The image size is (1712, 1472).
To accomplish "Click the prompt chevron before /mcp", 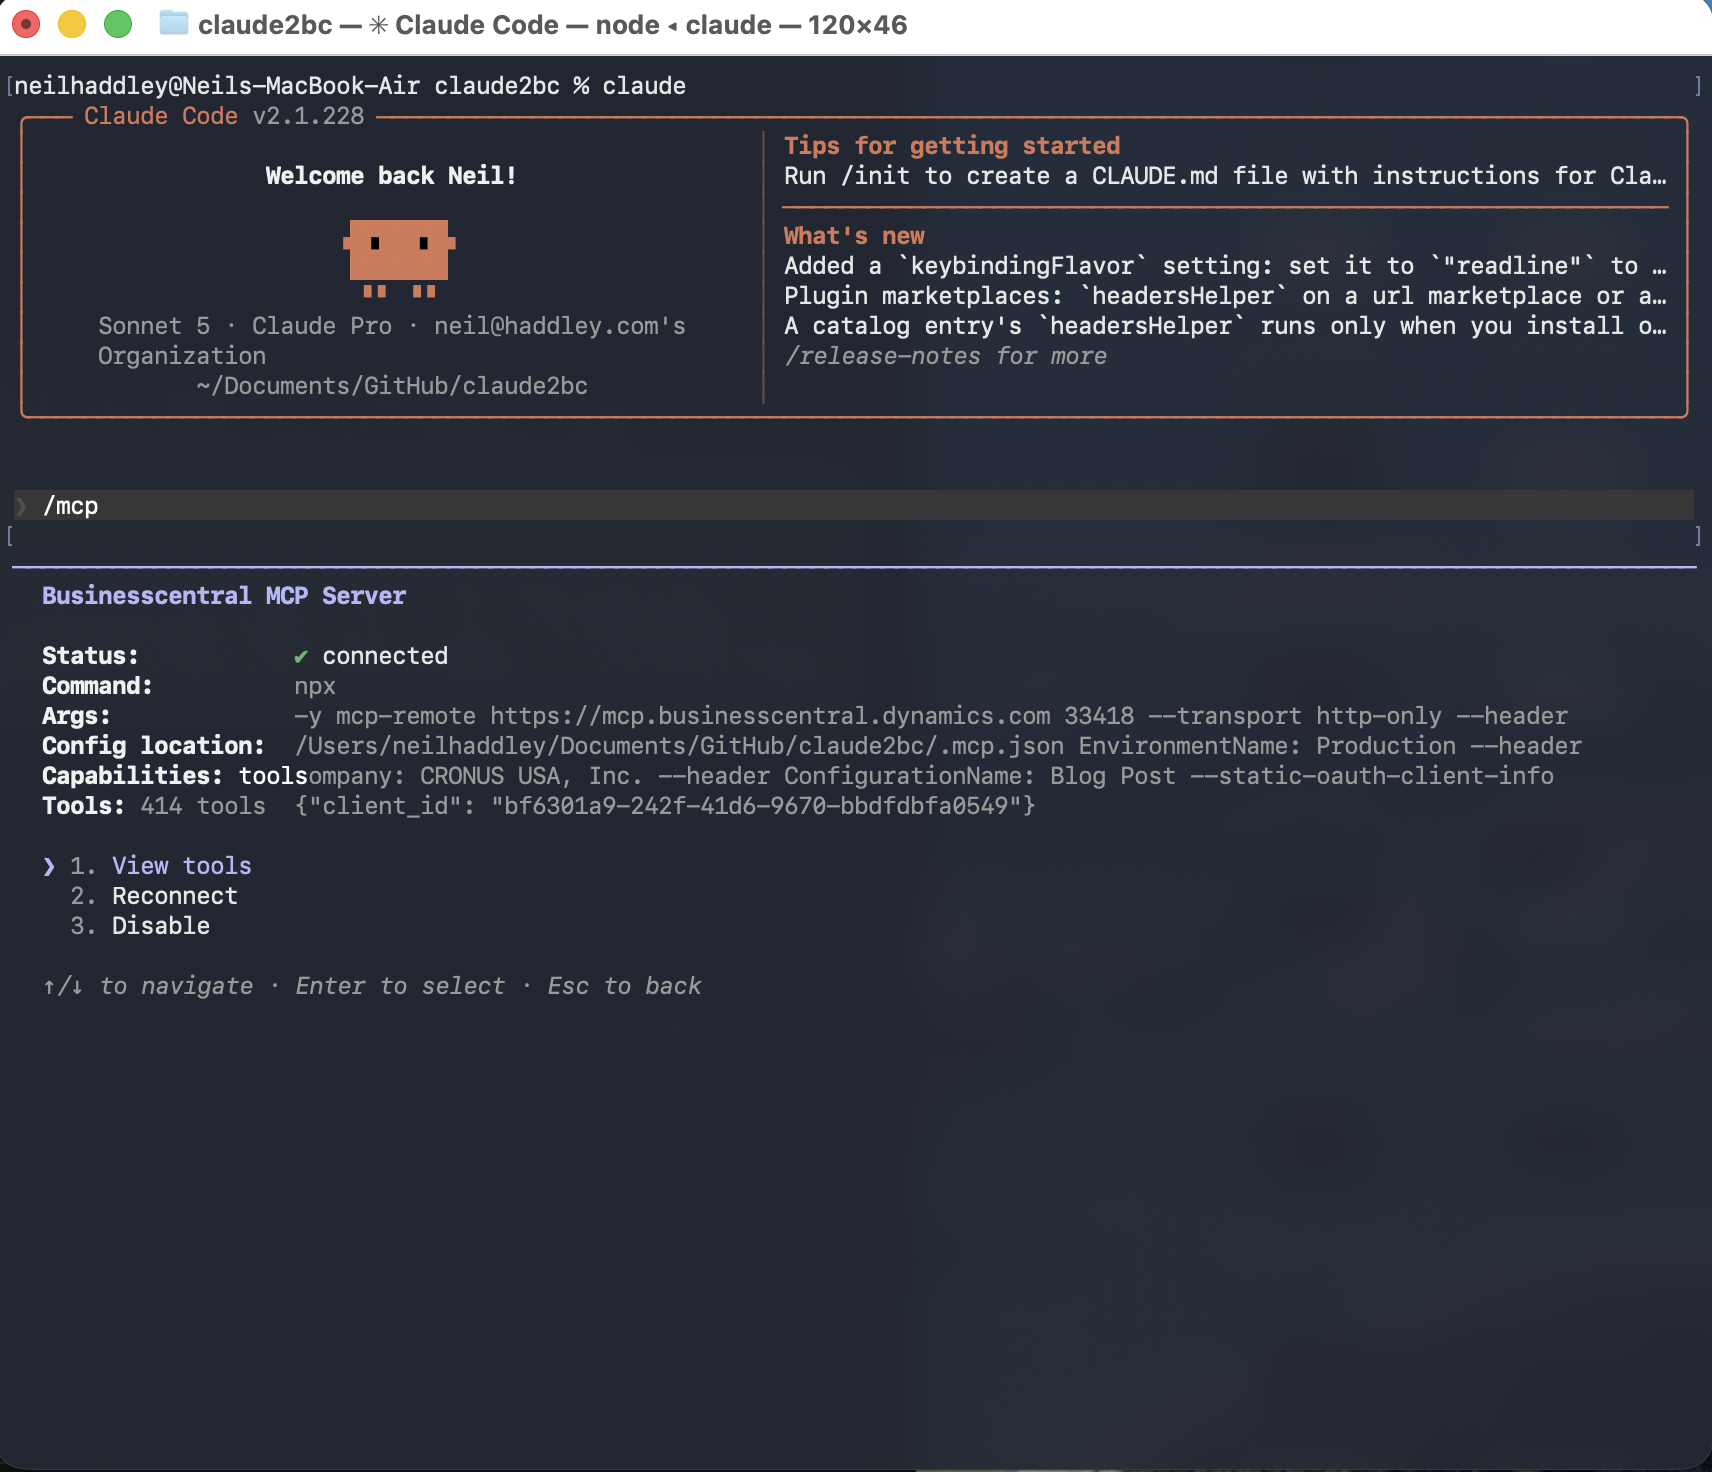I will click(21, 506).
